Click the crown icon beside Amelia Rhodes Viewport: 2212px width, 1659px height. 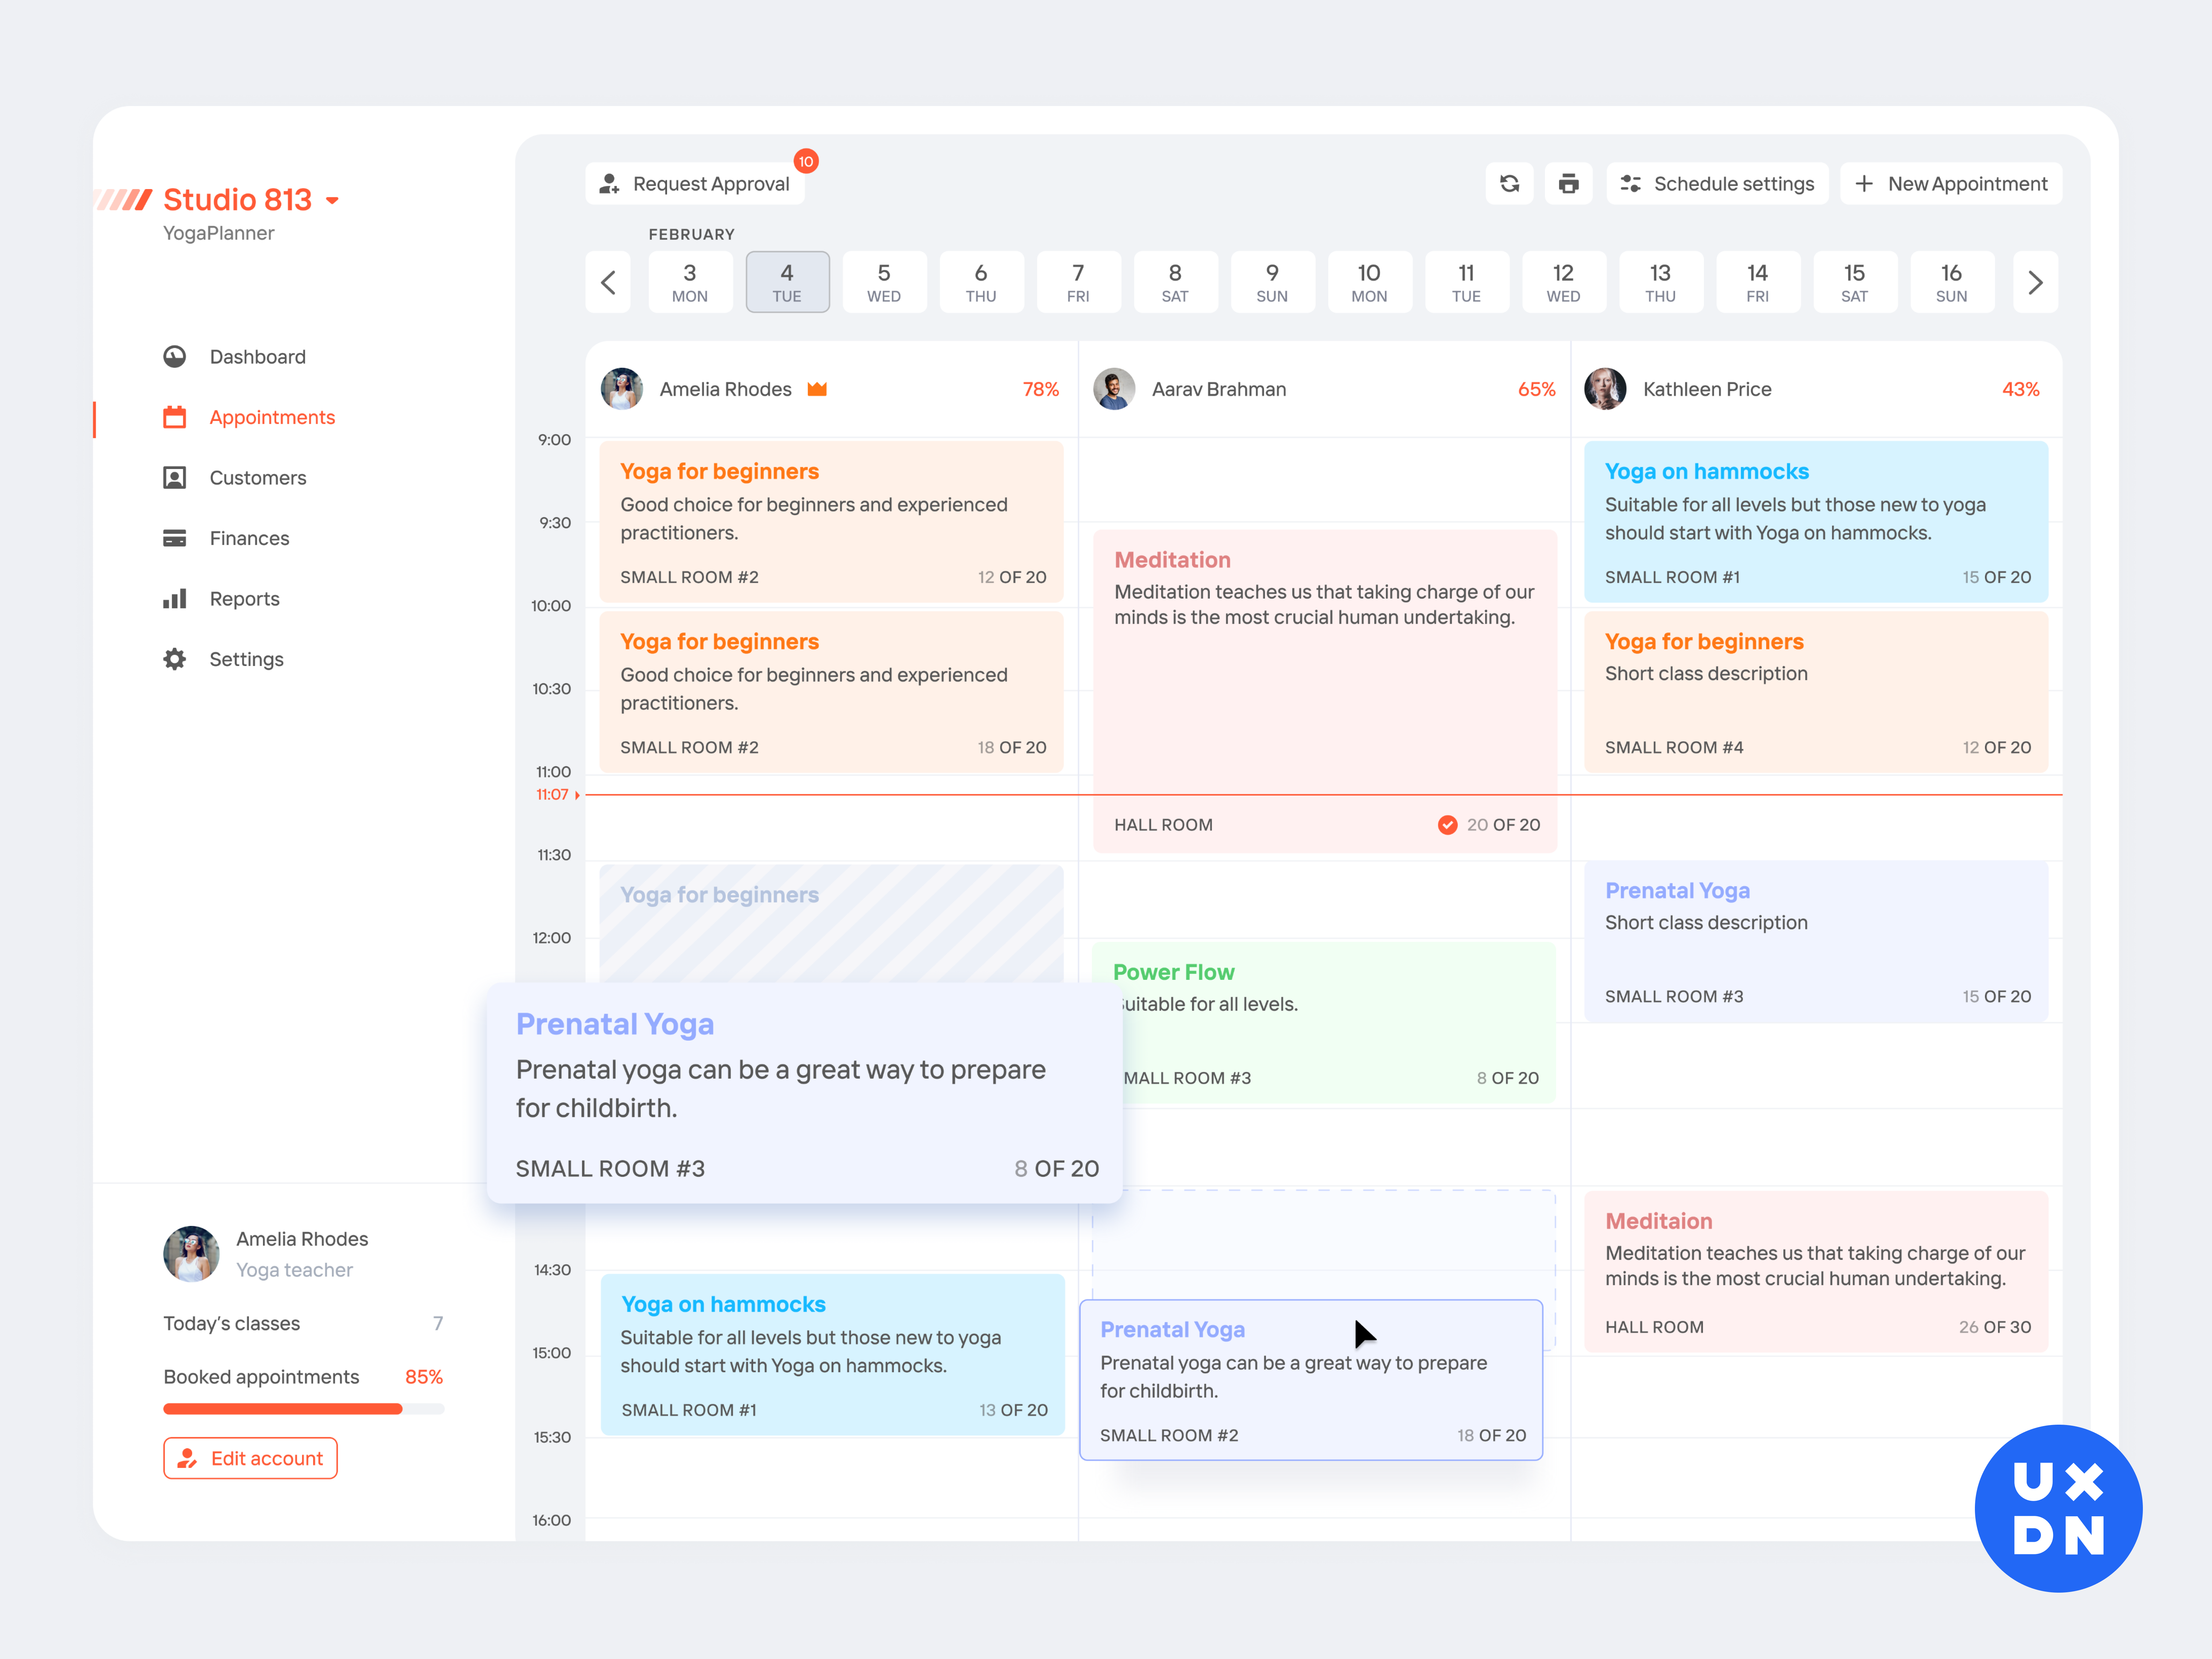pos(817,389)
